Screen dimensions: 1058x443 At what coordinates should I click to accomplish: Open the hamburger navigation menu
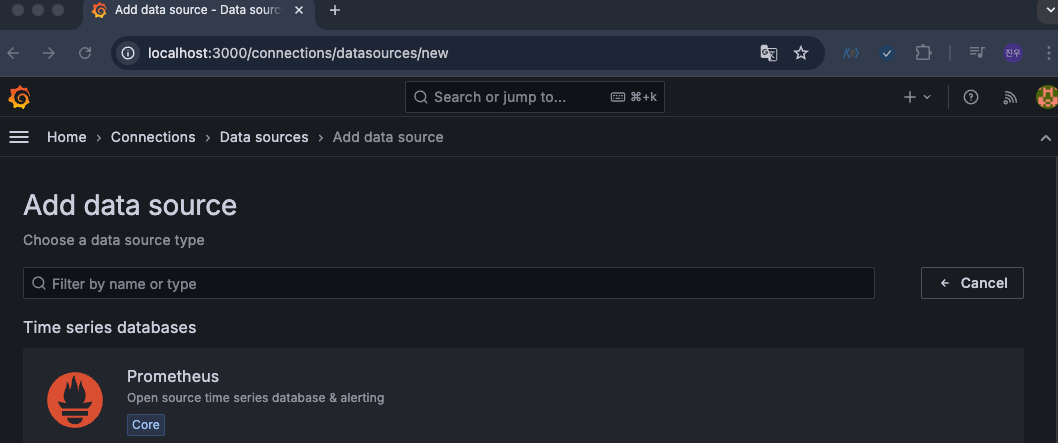19,137
